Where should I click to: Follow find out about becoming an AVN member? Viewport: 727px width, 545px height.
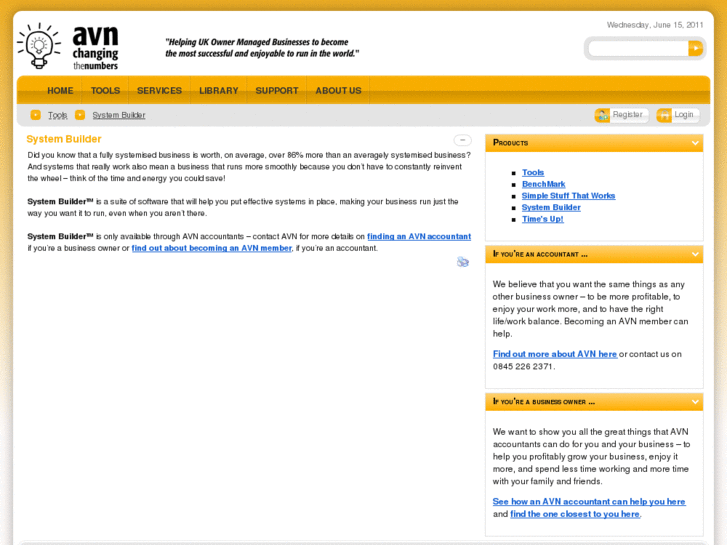[x=212, y=248]
